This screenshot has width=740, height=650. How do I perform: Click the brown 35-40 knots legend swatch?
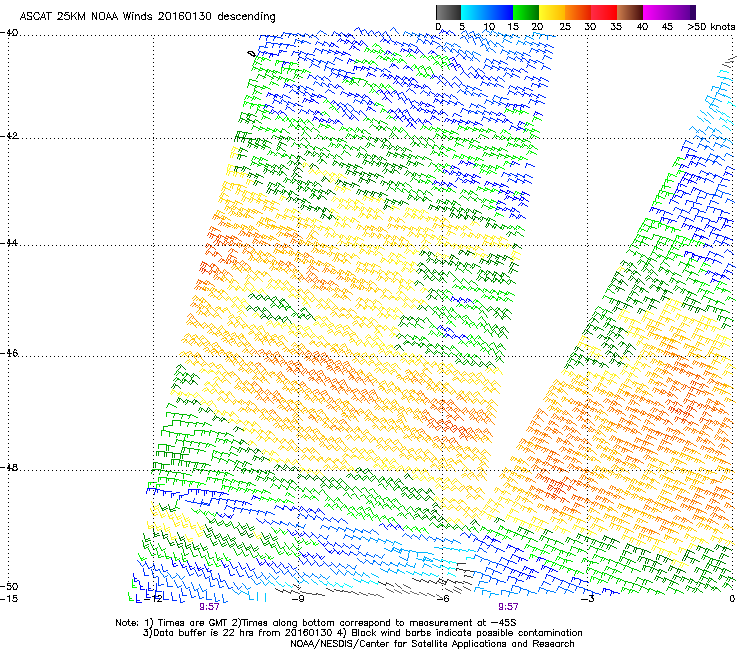630,12
